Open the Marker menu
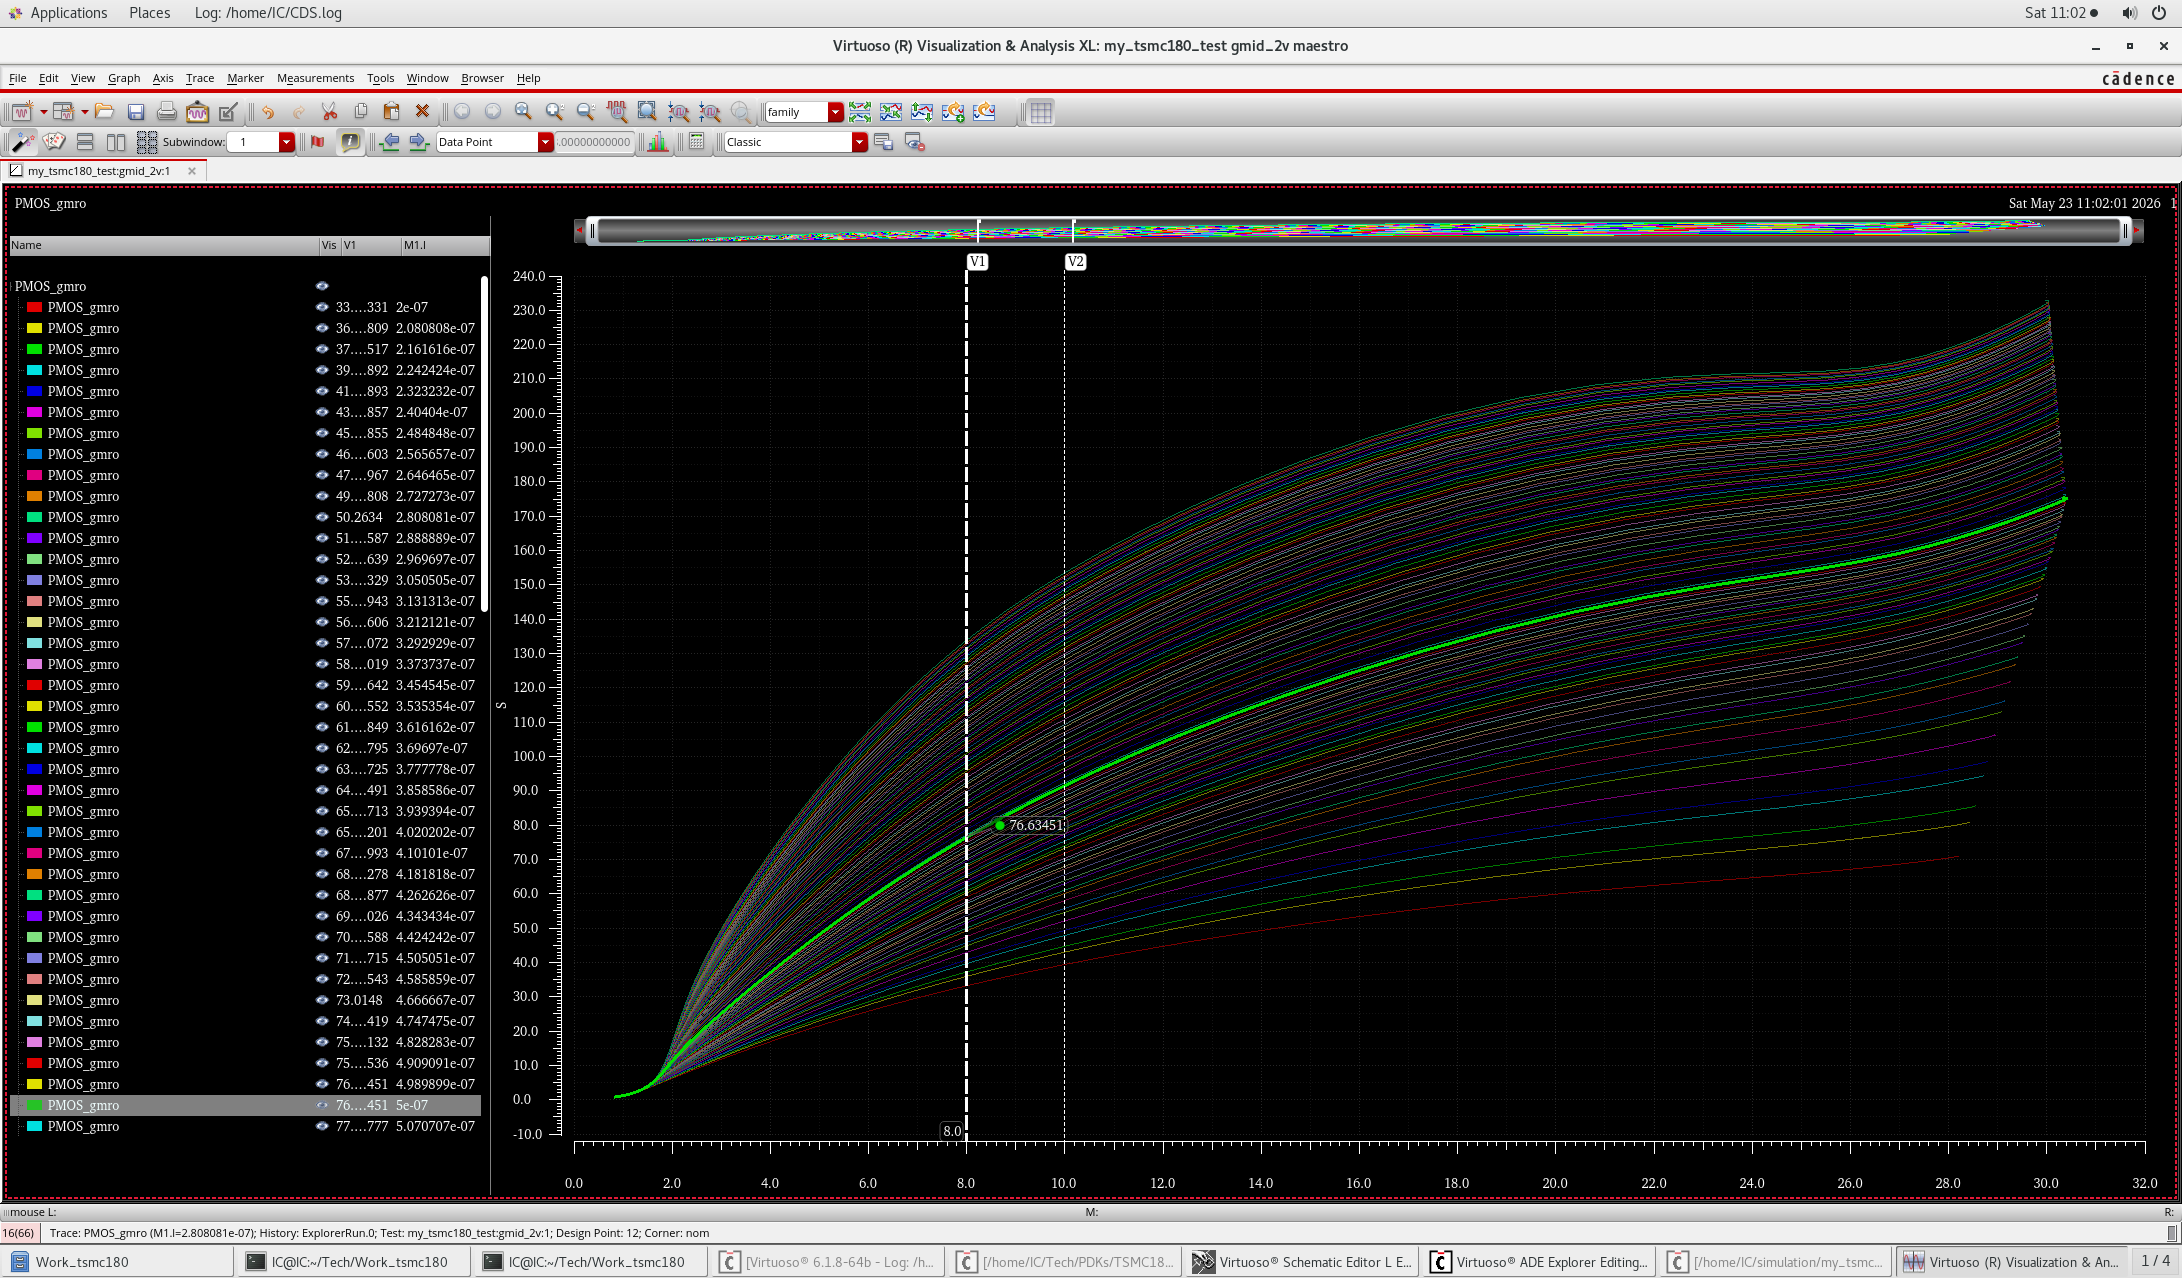The width and height of the screenshot is (2182, 1278). click(x=245, y=78)
